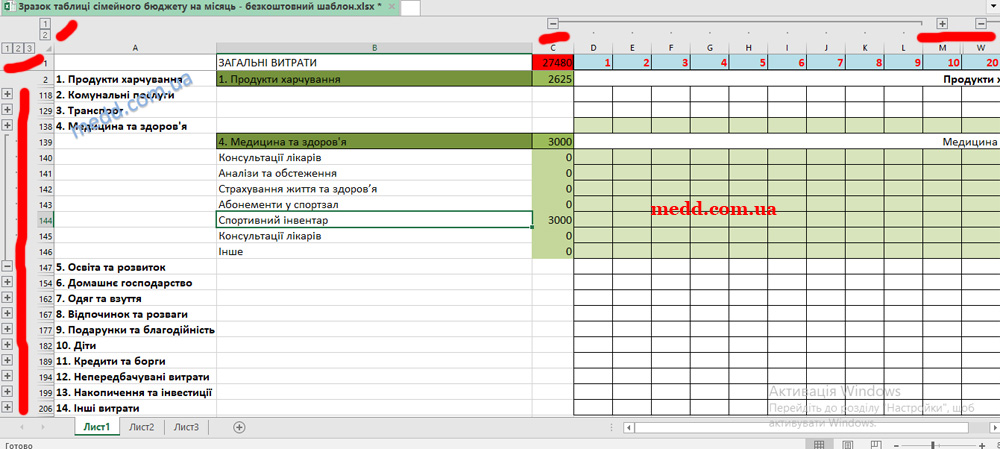Expand the group beside row 154

click(x=8, y=282)
